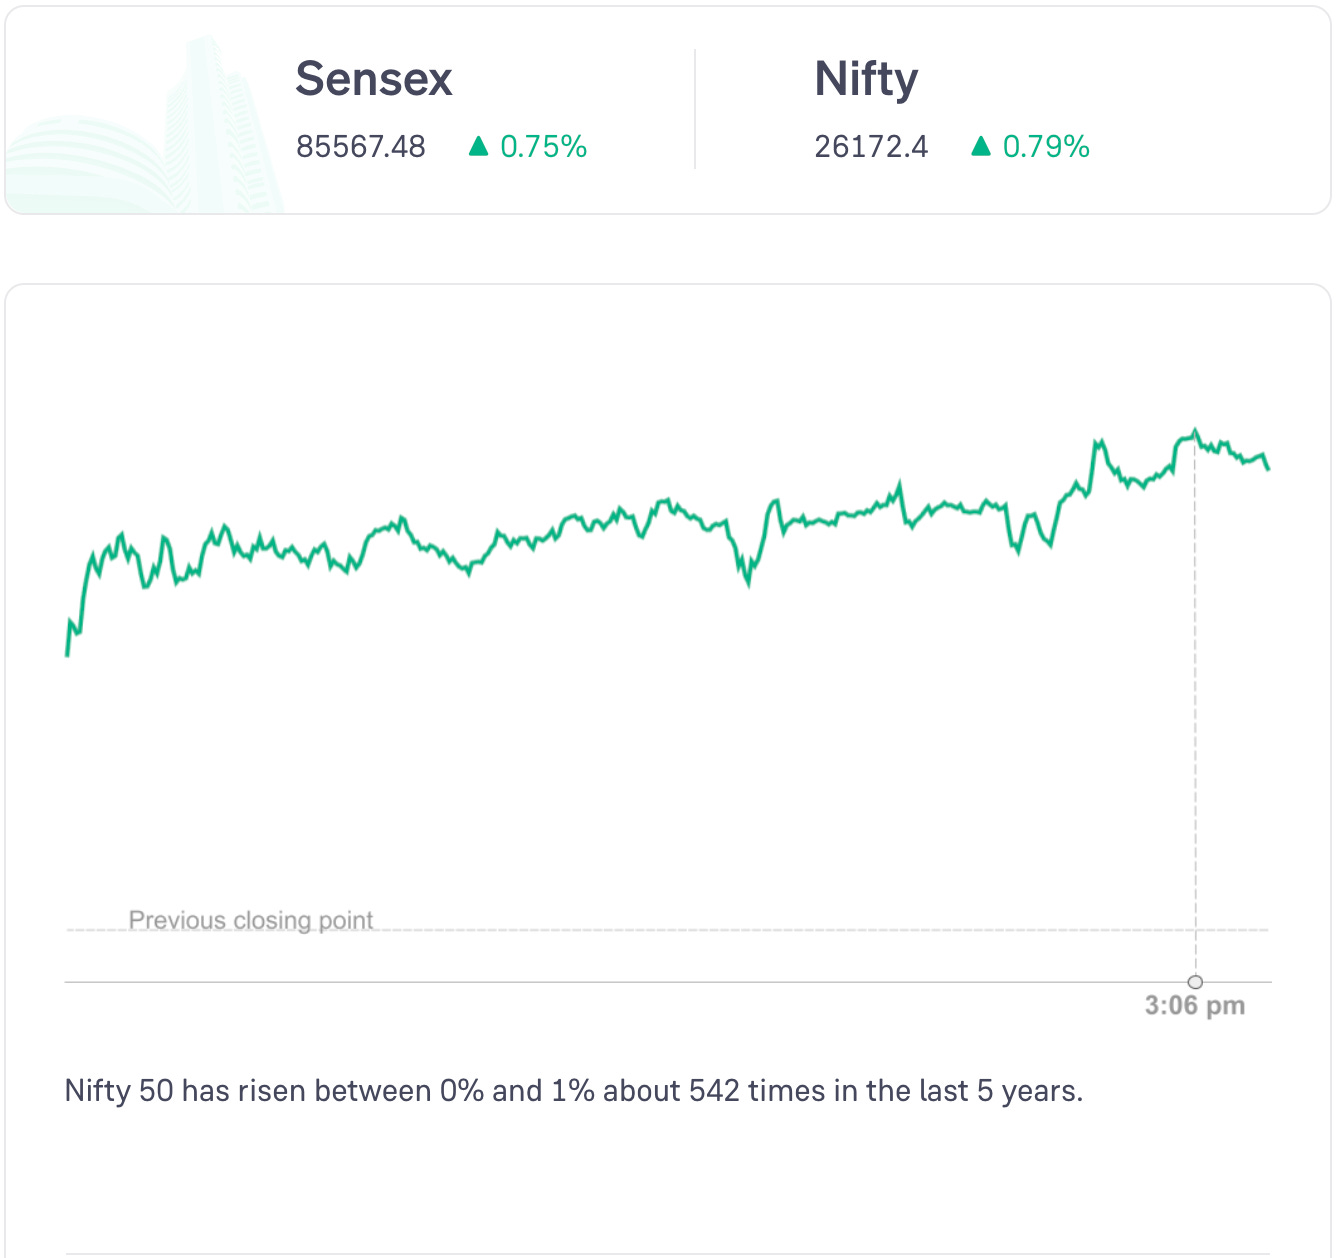This screenshot has width=1336, height=1258.
Task: Click the circle marker on the time axis
Action: pos(1195,982)
